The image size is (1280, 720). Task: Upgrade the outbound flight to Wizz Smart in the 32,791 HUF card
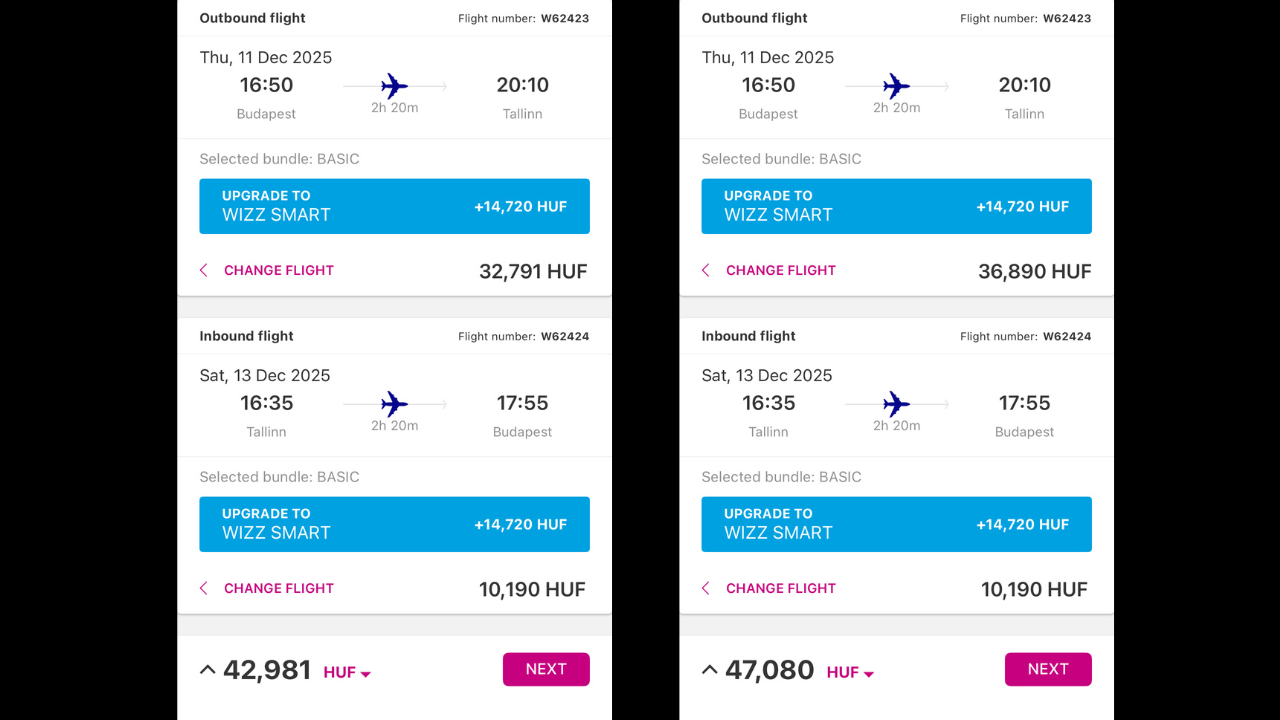pyautogui.click(x=394, y=206)
